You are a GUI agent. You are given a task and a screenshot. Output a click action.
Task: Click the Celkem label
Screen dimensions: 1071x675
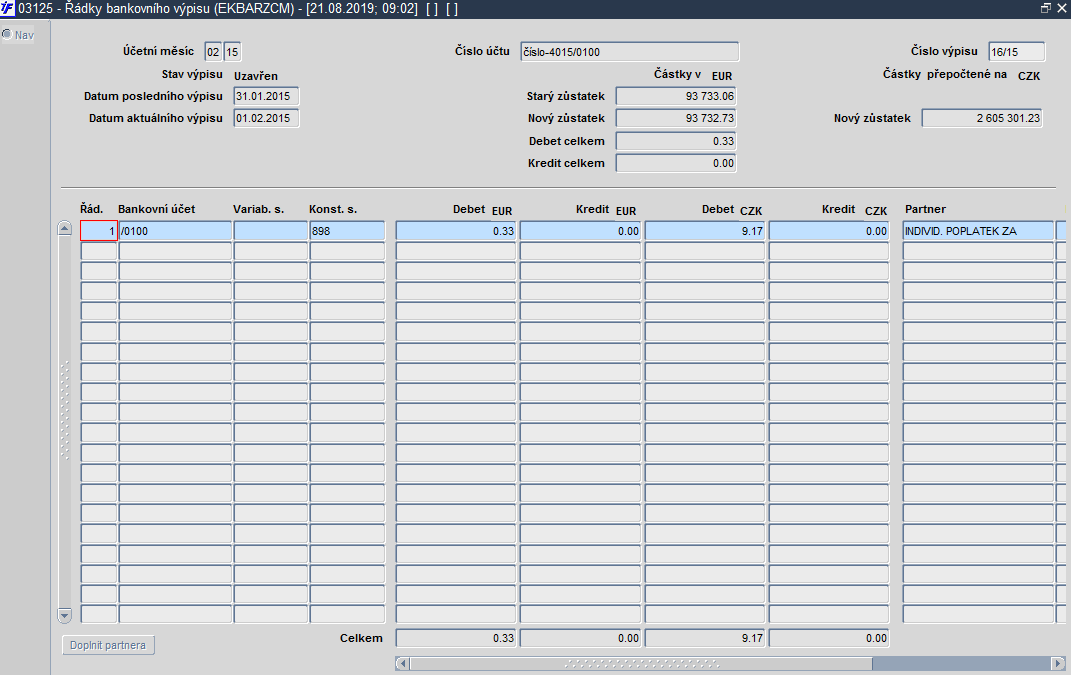[x=361, y=638]
